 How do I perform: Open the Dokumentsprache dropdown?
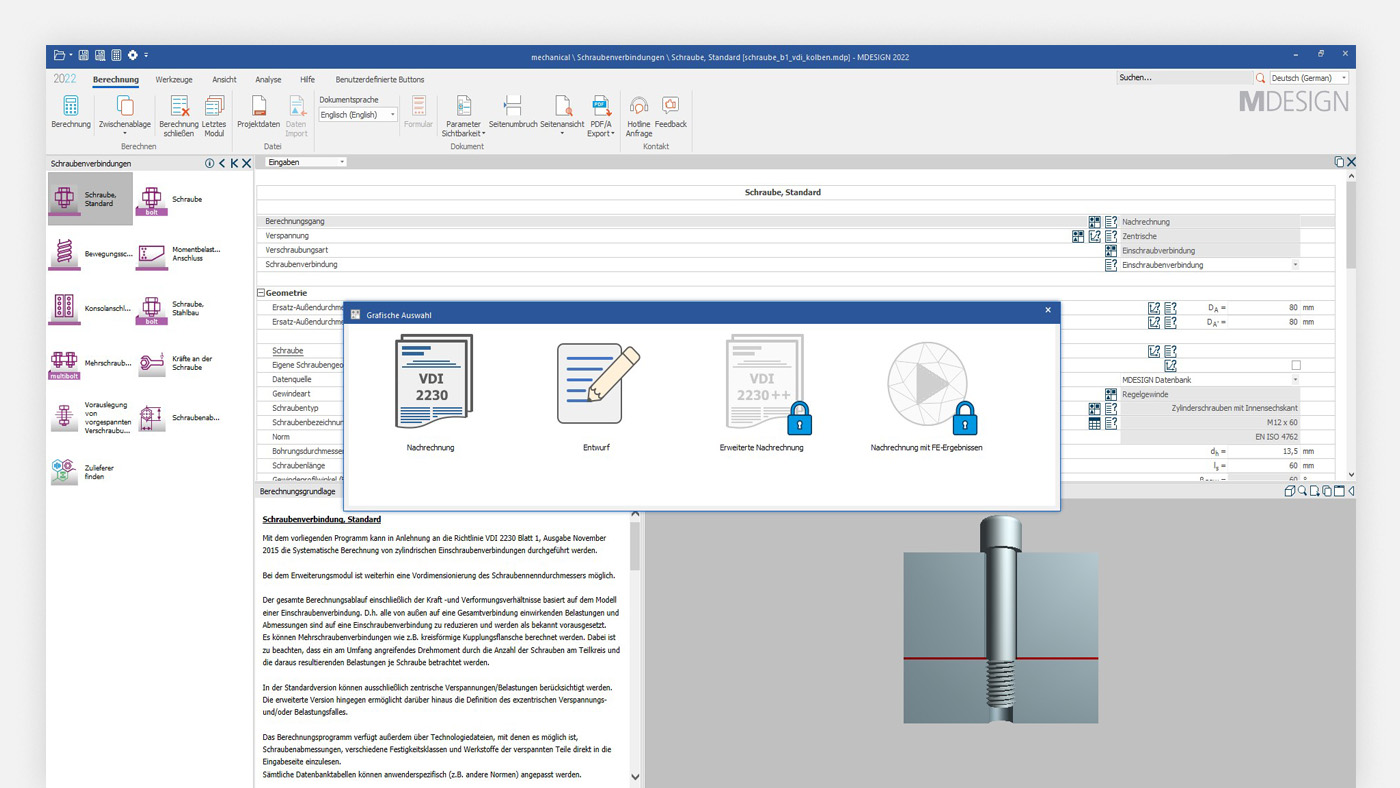358,115
